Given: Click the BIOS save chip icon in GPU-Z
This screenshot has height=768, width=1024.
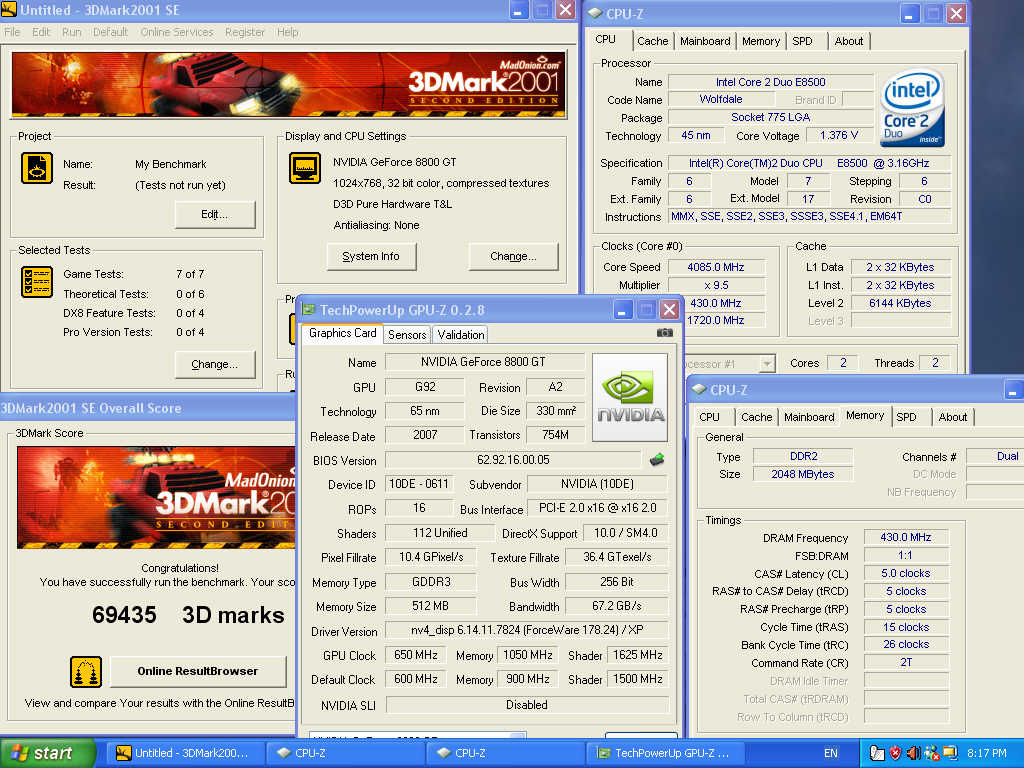Looking at the screenshot, I should click(x=657, y=460).
